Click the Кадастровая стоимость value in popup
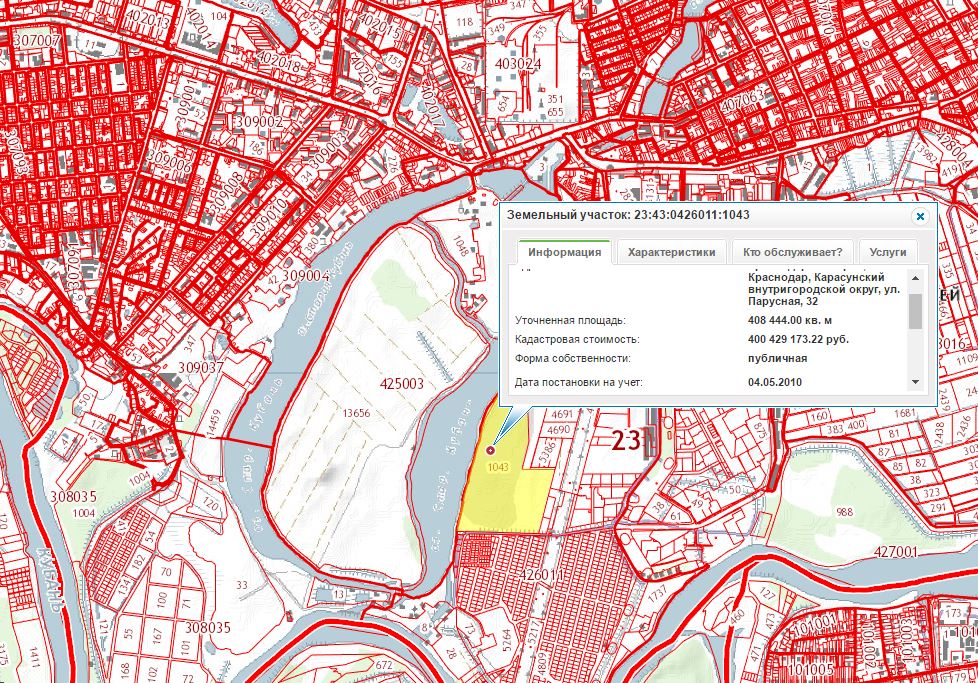The height and width of the screenshot is (683, 978). 798,340
